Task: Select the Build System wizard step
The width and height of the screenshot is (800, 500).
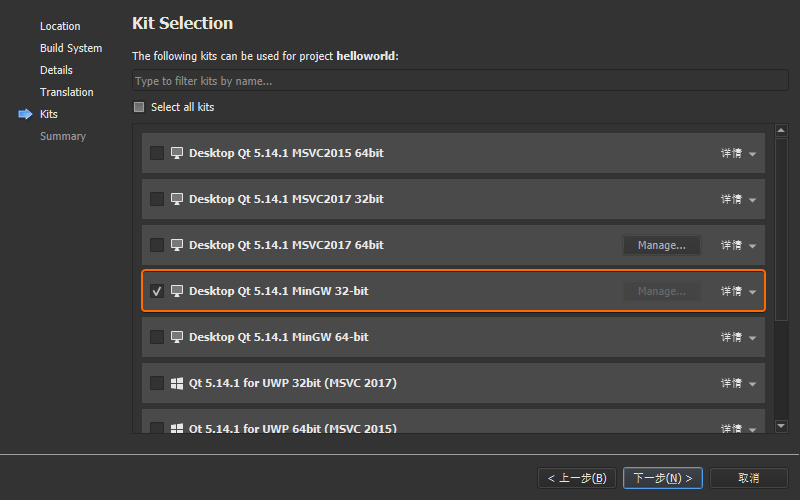Action: coord(71,48)
